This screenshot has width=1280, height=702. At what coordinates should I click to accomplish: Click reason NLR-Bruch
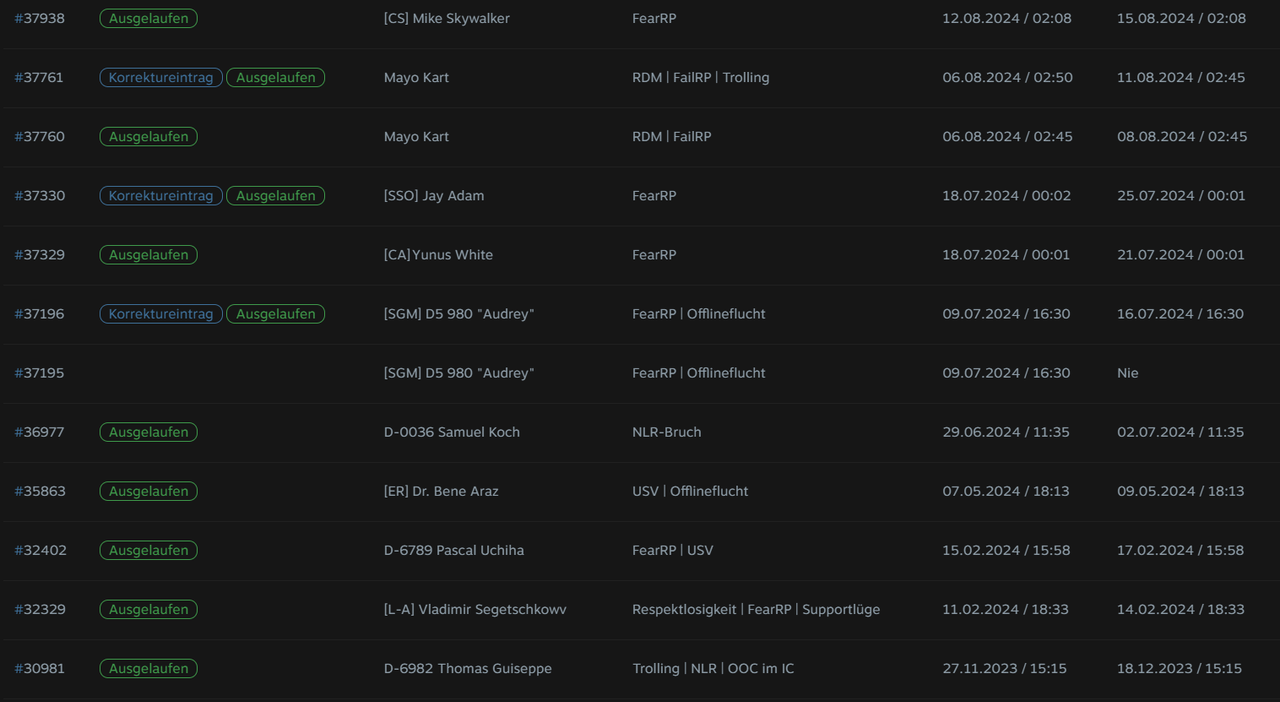point(667,431)
